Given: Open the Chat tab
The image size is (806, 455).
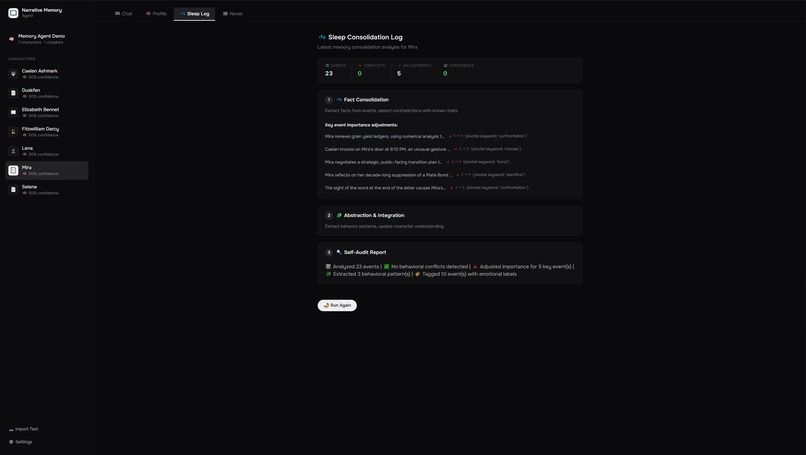Looking at the screenshot, I should [124, 13].
